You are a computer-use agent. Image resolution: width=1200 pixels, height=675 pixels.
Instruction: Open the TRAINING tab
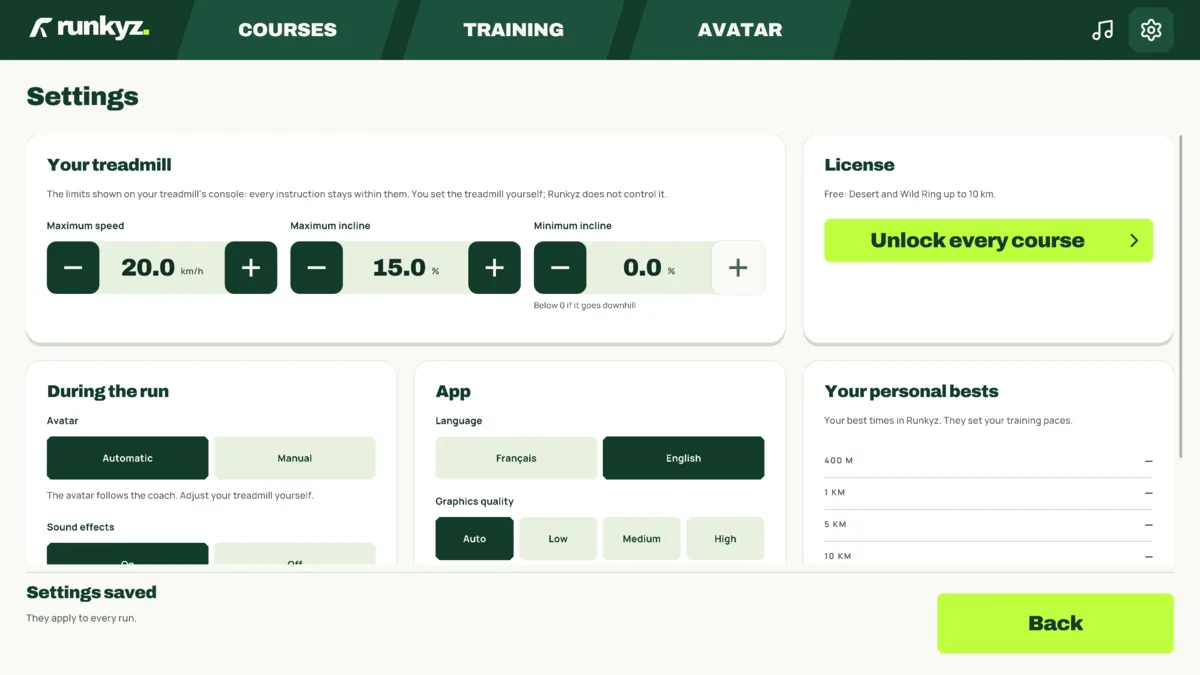click(x=513, y=30)
